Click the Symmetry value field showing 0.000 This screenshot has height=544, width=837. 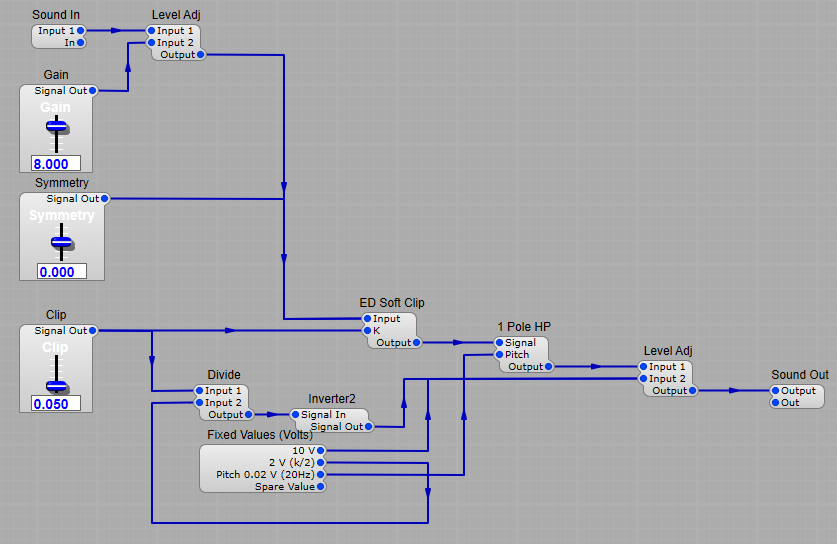tap(62, 271)
